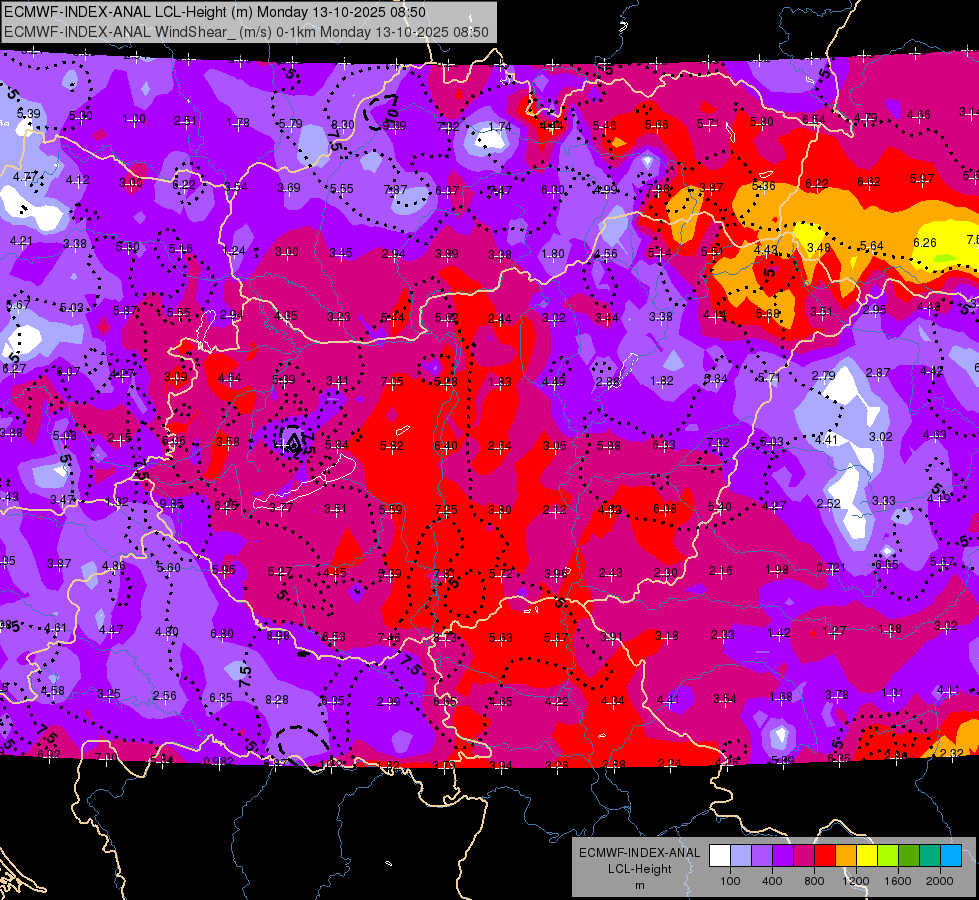The width and height of the screenshot is (979, 900).
Task: Click the grid value 2.64
Action: (499, 446)
